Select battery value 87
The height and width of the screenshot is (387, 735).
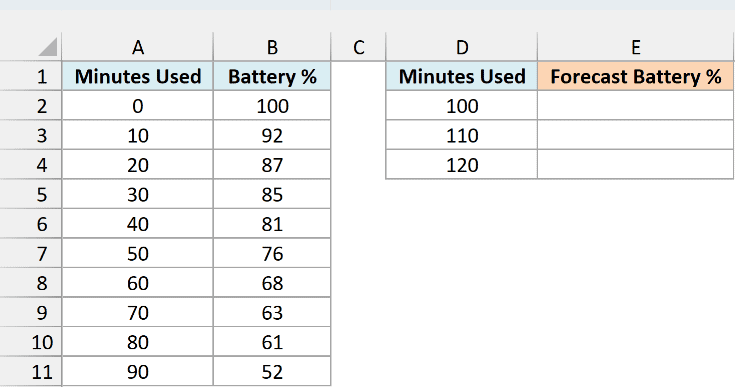pos(272,164)
